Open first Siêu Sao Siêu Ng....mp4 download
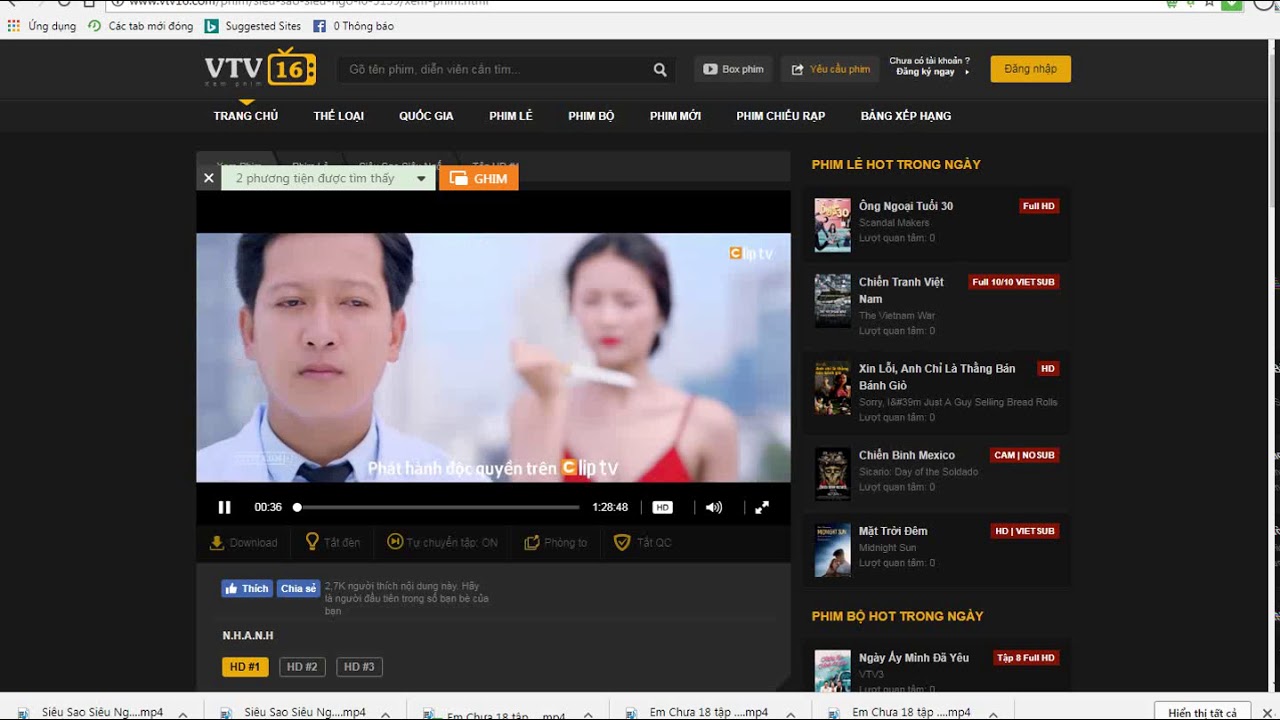The image size is (1280, 720). click(x=92, y=712)
